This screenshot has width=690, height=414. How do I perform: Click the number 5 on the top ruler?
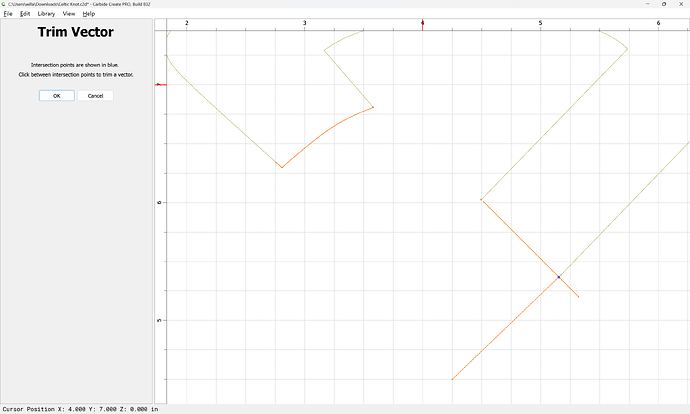[x=540, y=22]
